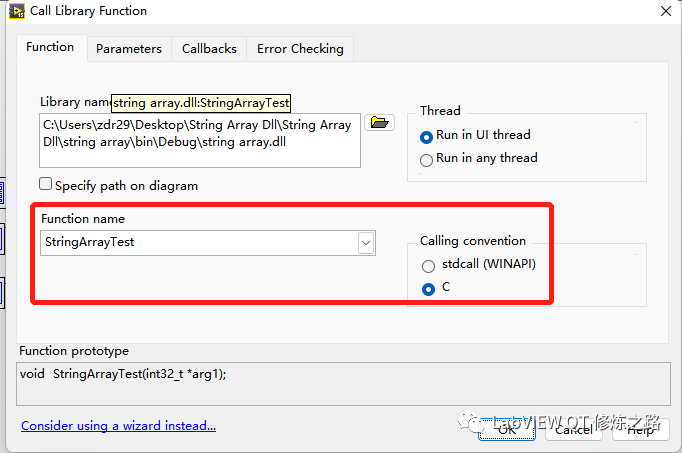Choose Run in any thread option
Viewport: 682px width, 453px height.
click(x=428, y=159)
